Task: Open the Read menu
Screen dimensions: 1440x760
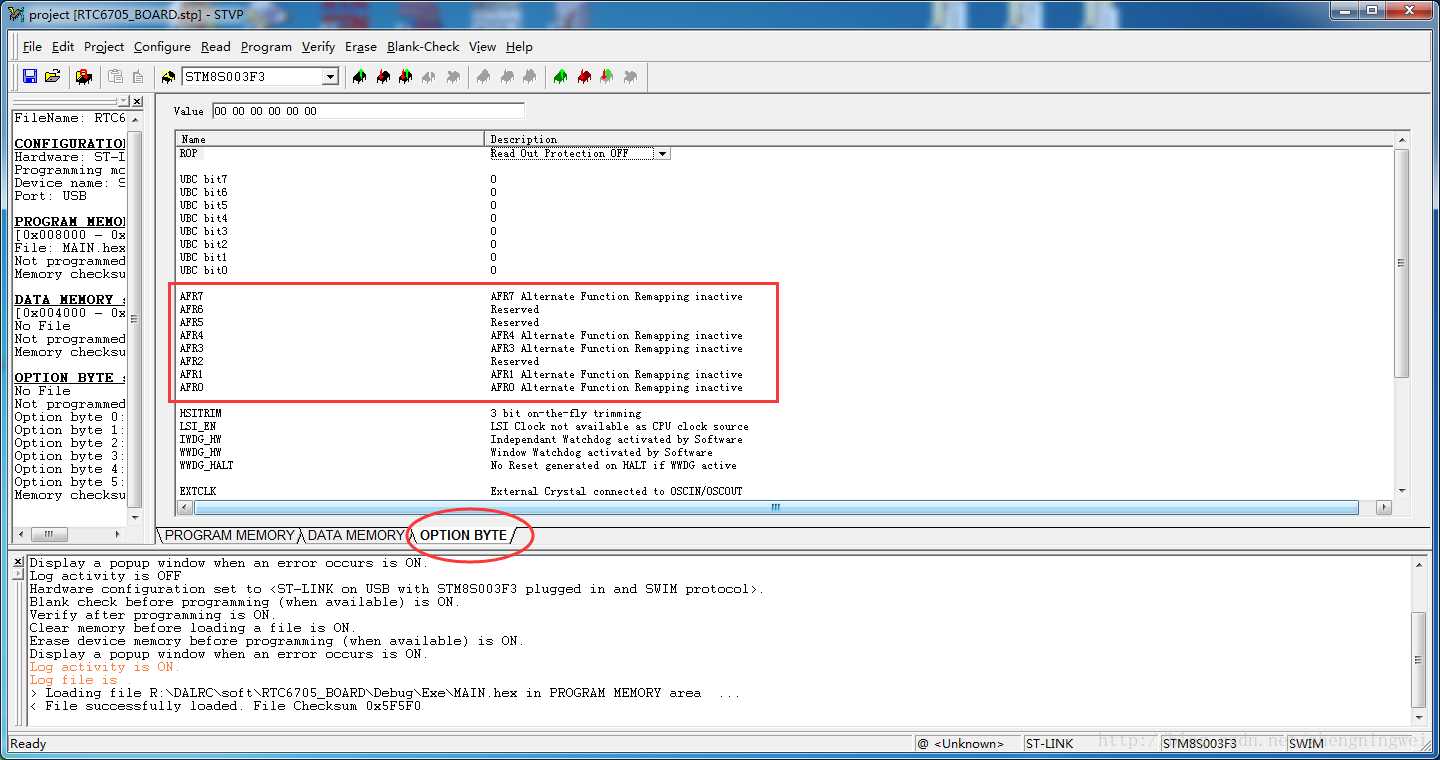Action: [x=215, y=47]
